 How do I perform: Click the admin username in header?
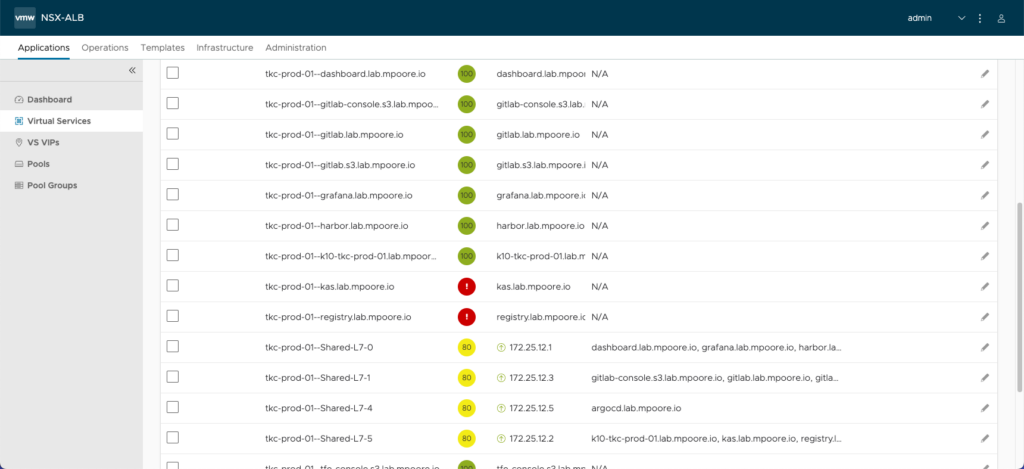pos(920,18)
